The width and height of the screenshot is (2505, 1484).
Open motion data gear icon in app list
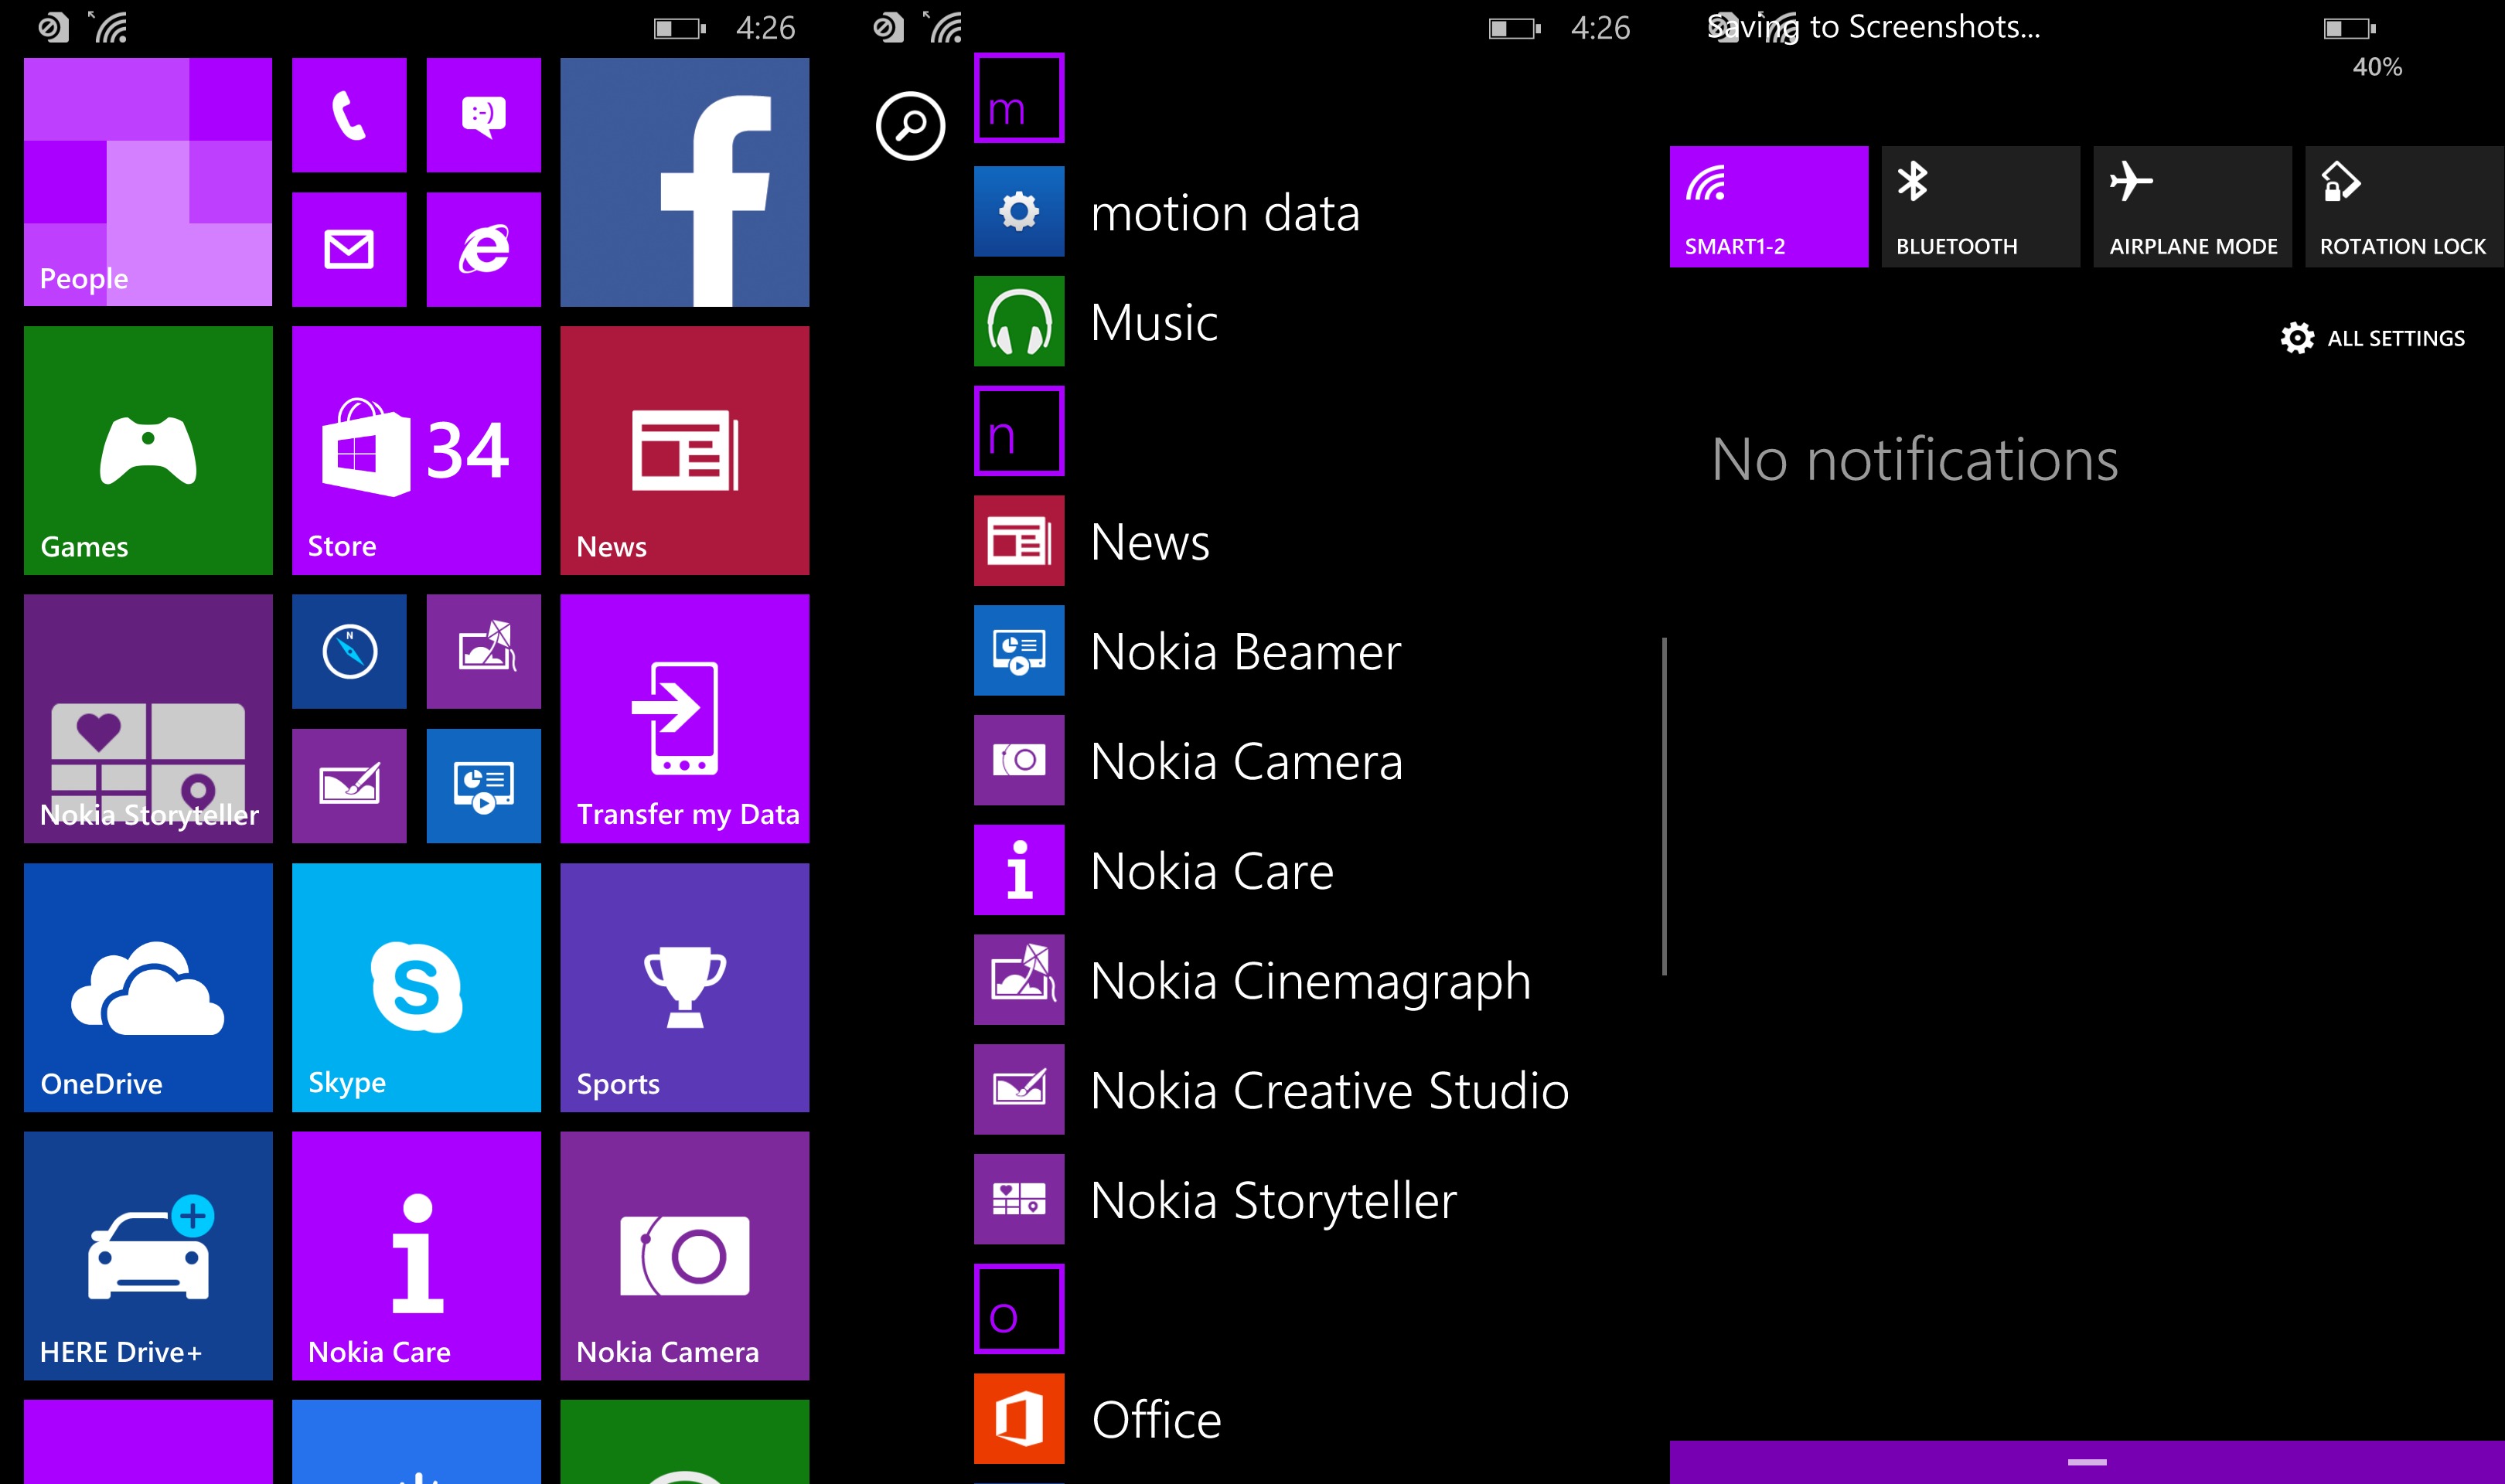pyautogui.click(x=1019, y=212)
